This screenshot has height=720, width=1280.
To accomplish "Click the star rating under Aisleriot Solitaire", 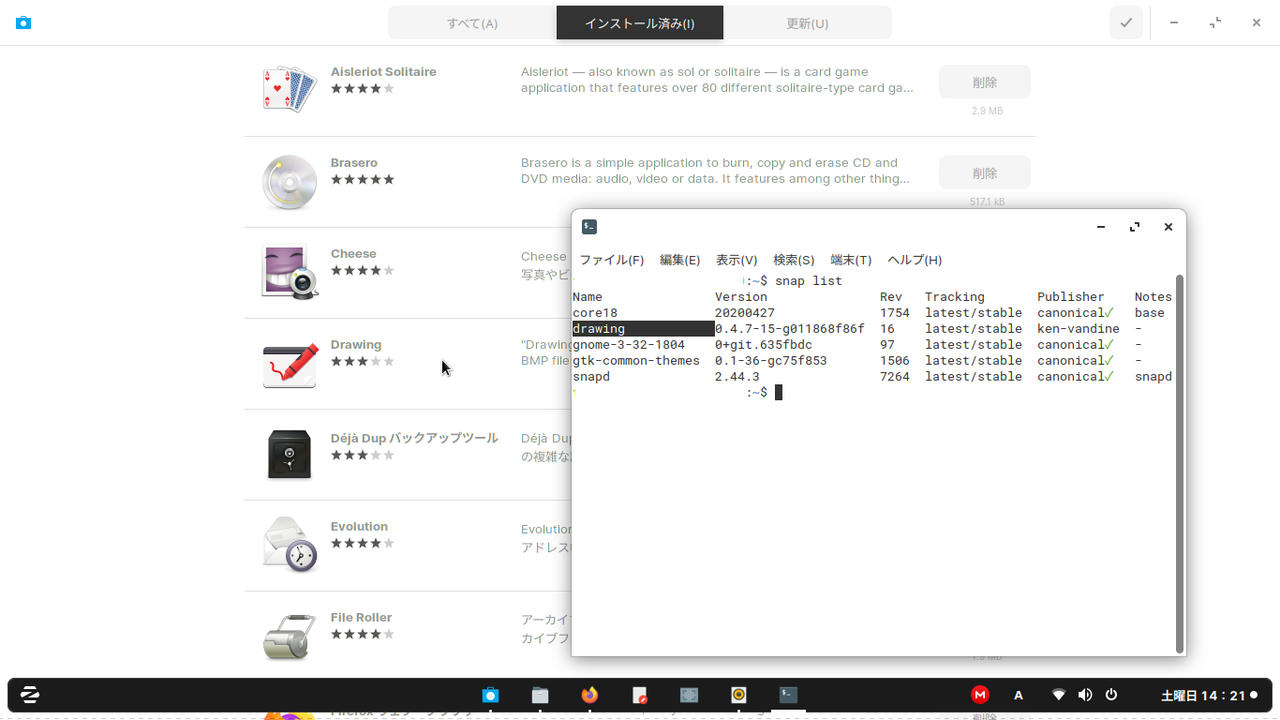I will point(363,89).
